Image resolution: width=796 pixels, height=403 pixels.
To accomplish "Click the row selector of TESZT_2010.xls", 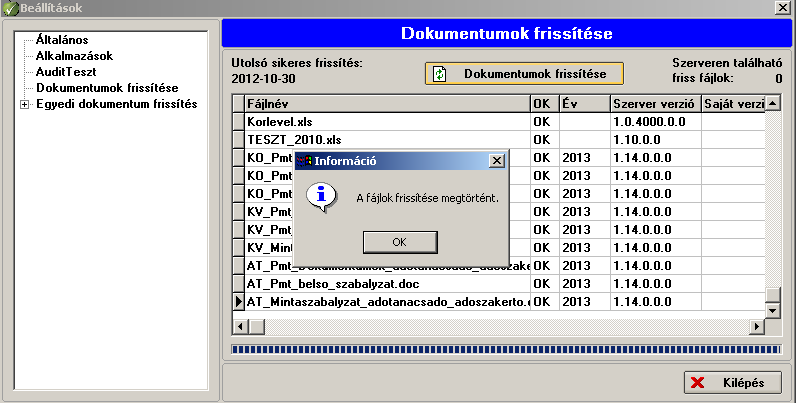I will tap(239, 140).
